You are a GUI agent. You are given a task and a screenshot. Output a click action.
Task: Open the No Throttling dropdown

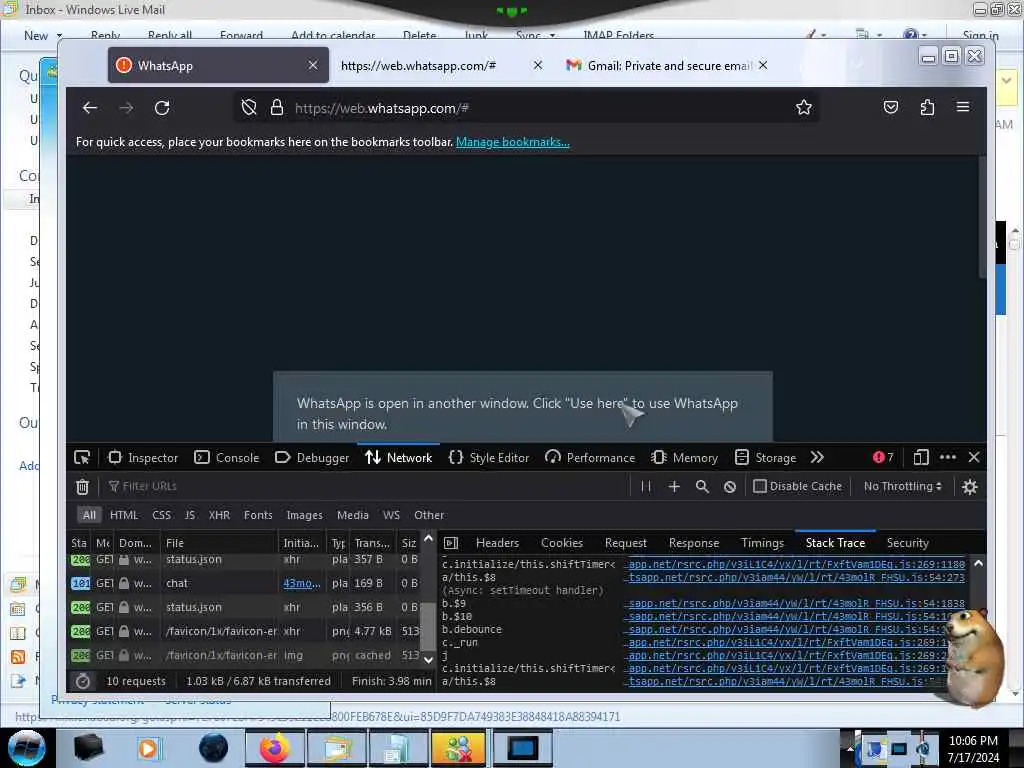903,487
